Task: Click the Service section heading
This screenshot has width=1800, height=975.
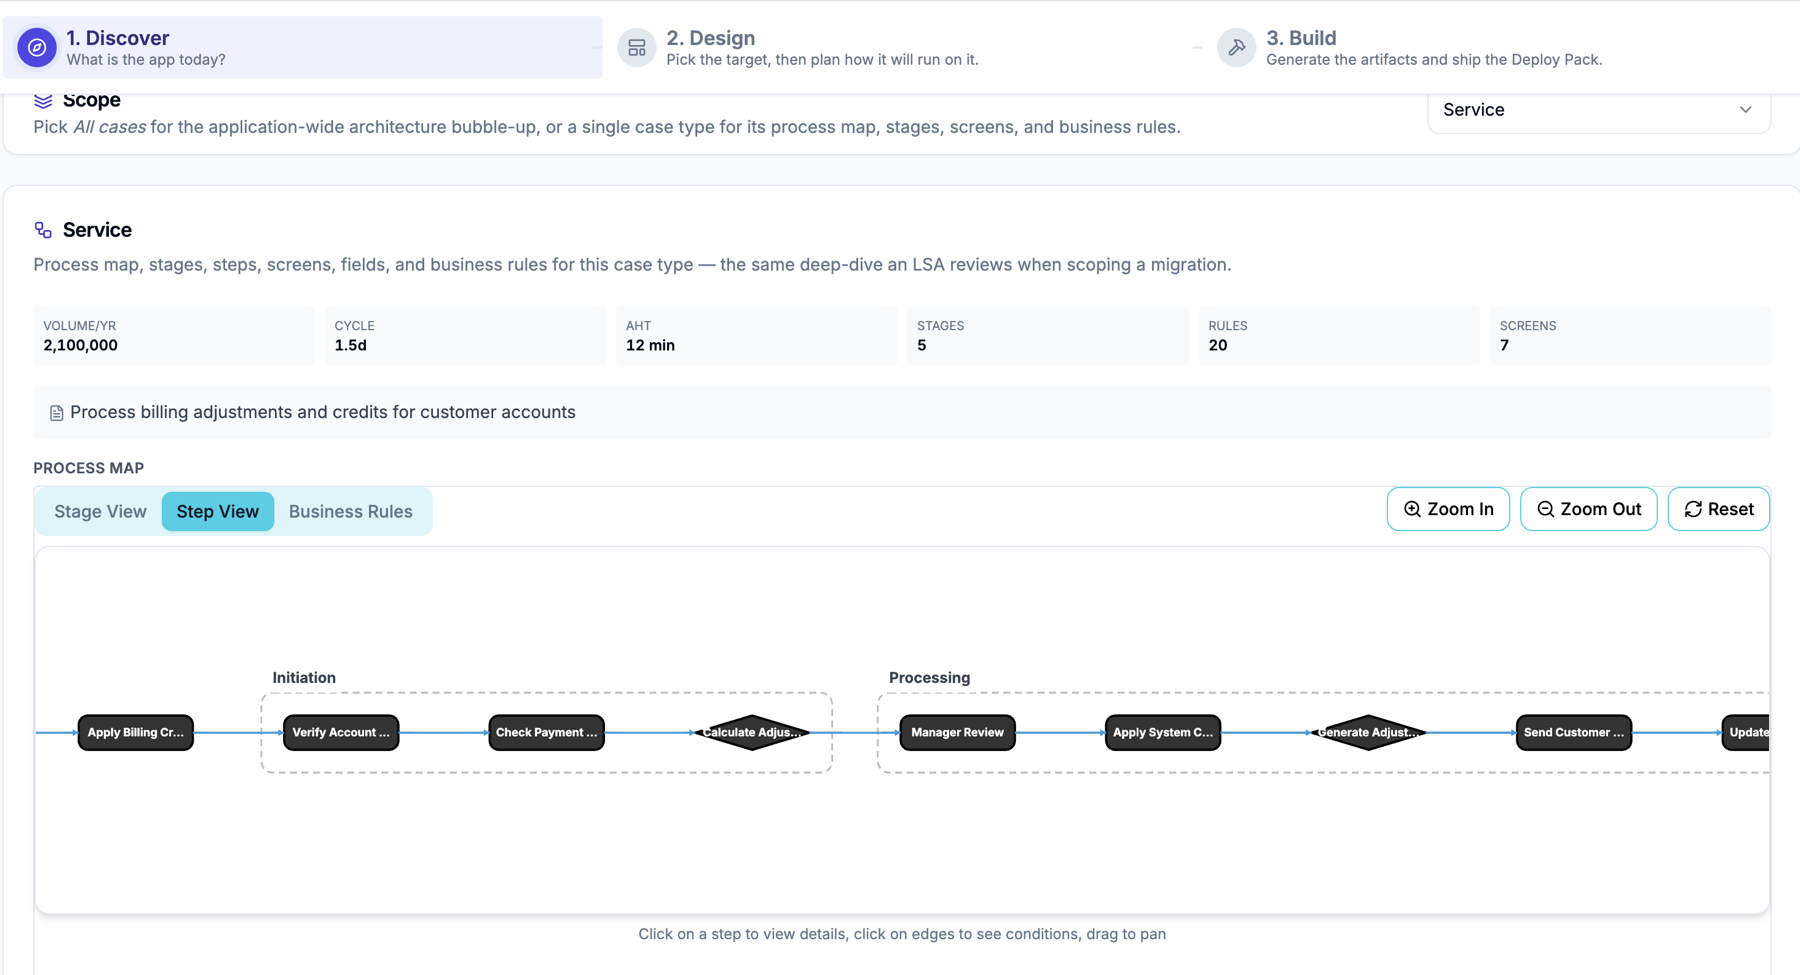Action: (97, 230)
